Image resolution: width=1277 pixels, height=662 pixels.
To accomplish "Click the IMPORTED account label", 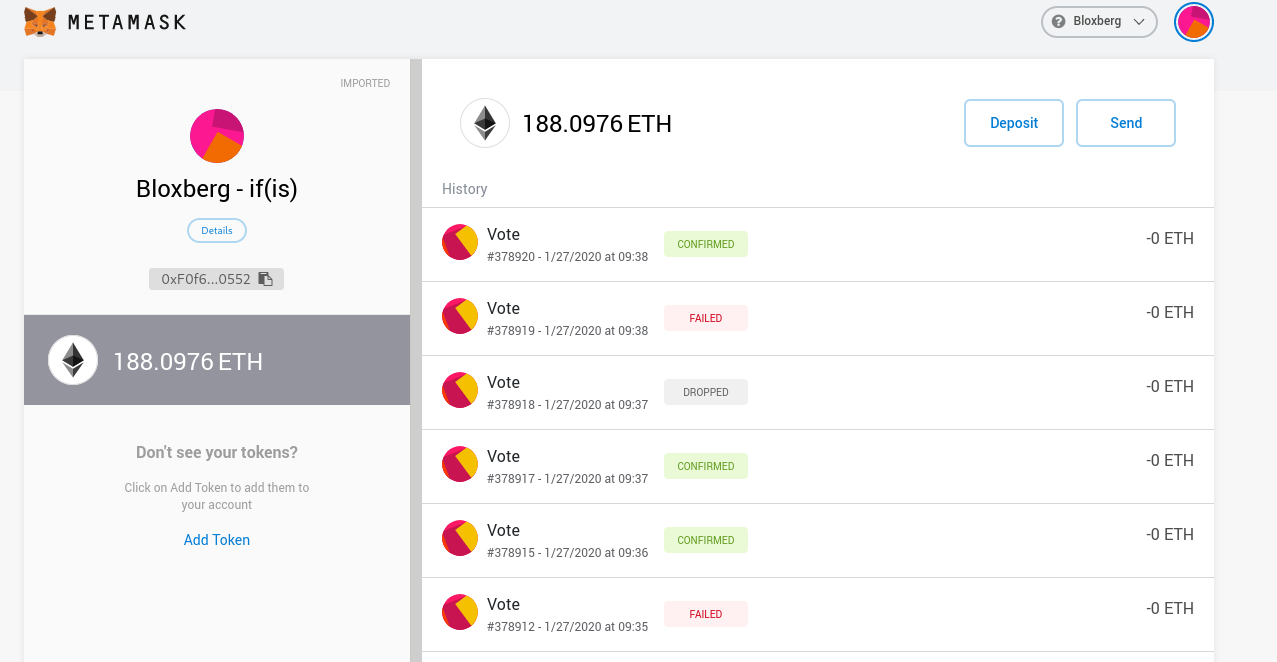I will [365, 83].
